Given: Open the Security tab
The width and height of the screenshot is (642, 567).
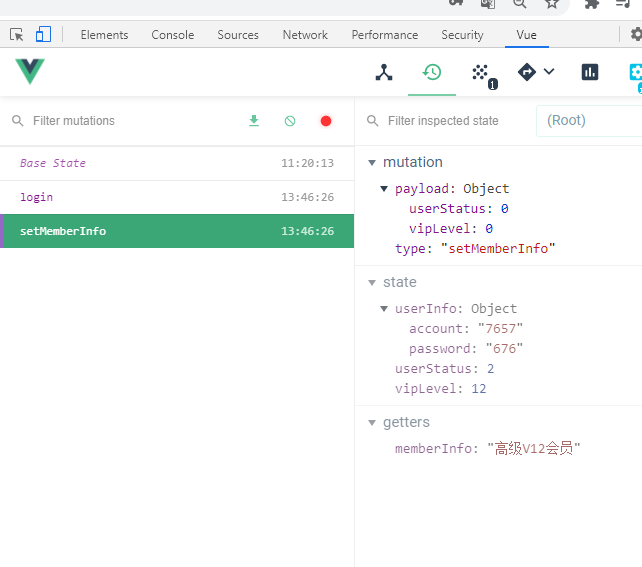Looking at the screenshot, I should 462,35.
